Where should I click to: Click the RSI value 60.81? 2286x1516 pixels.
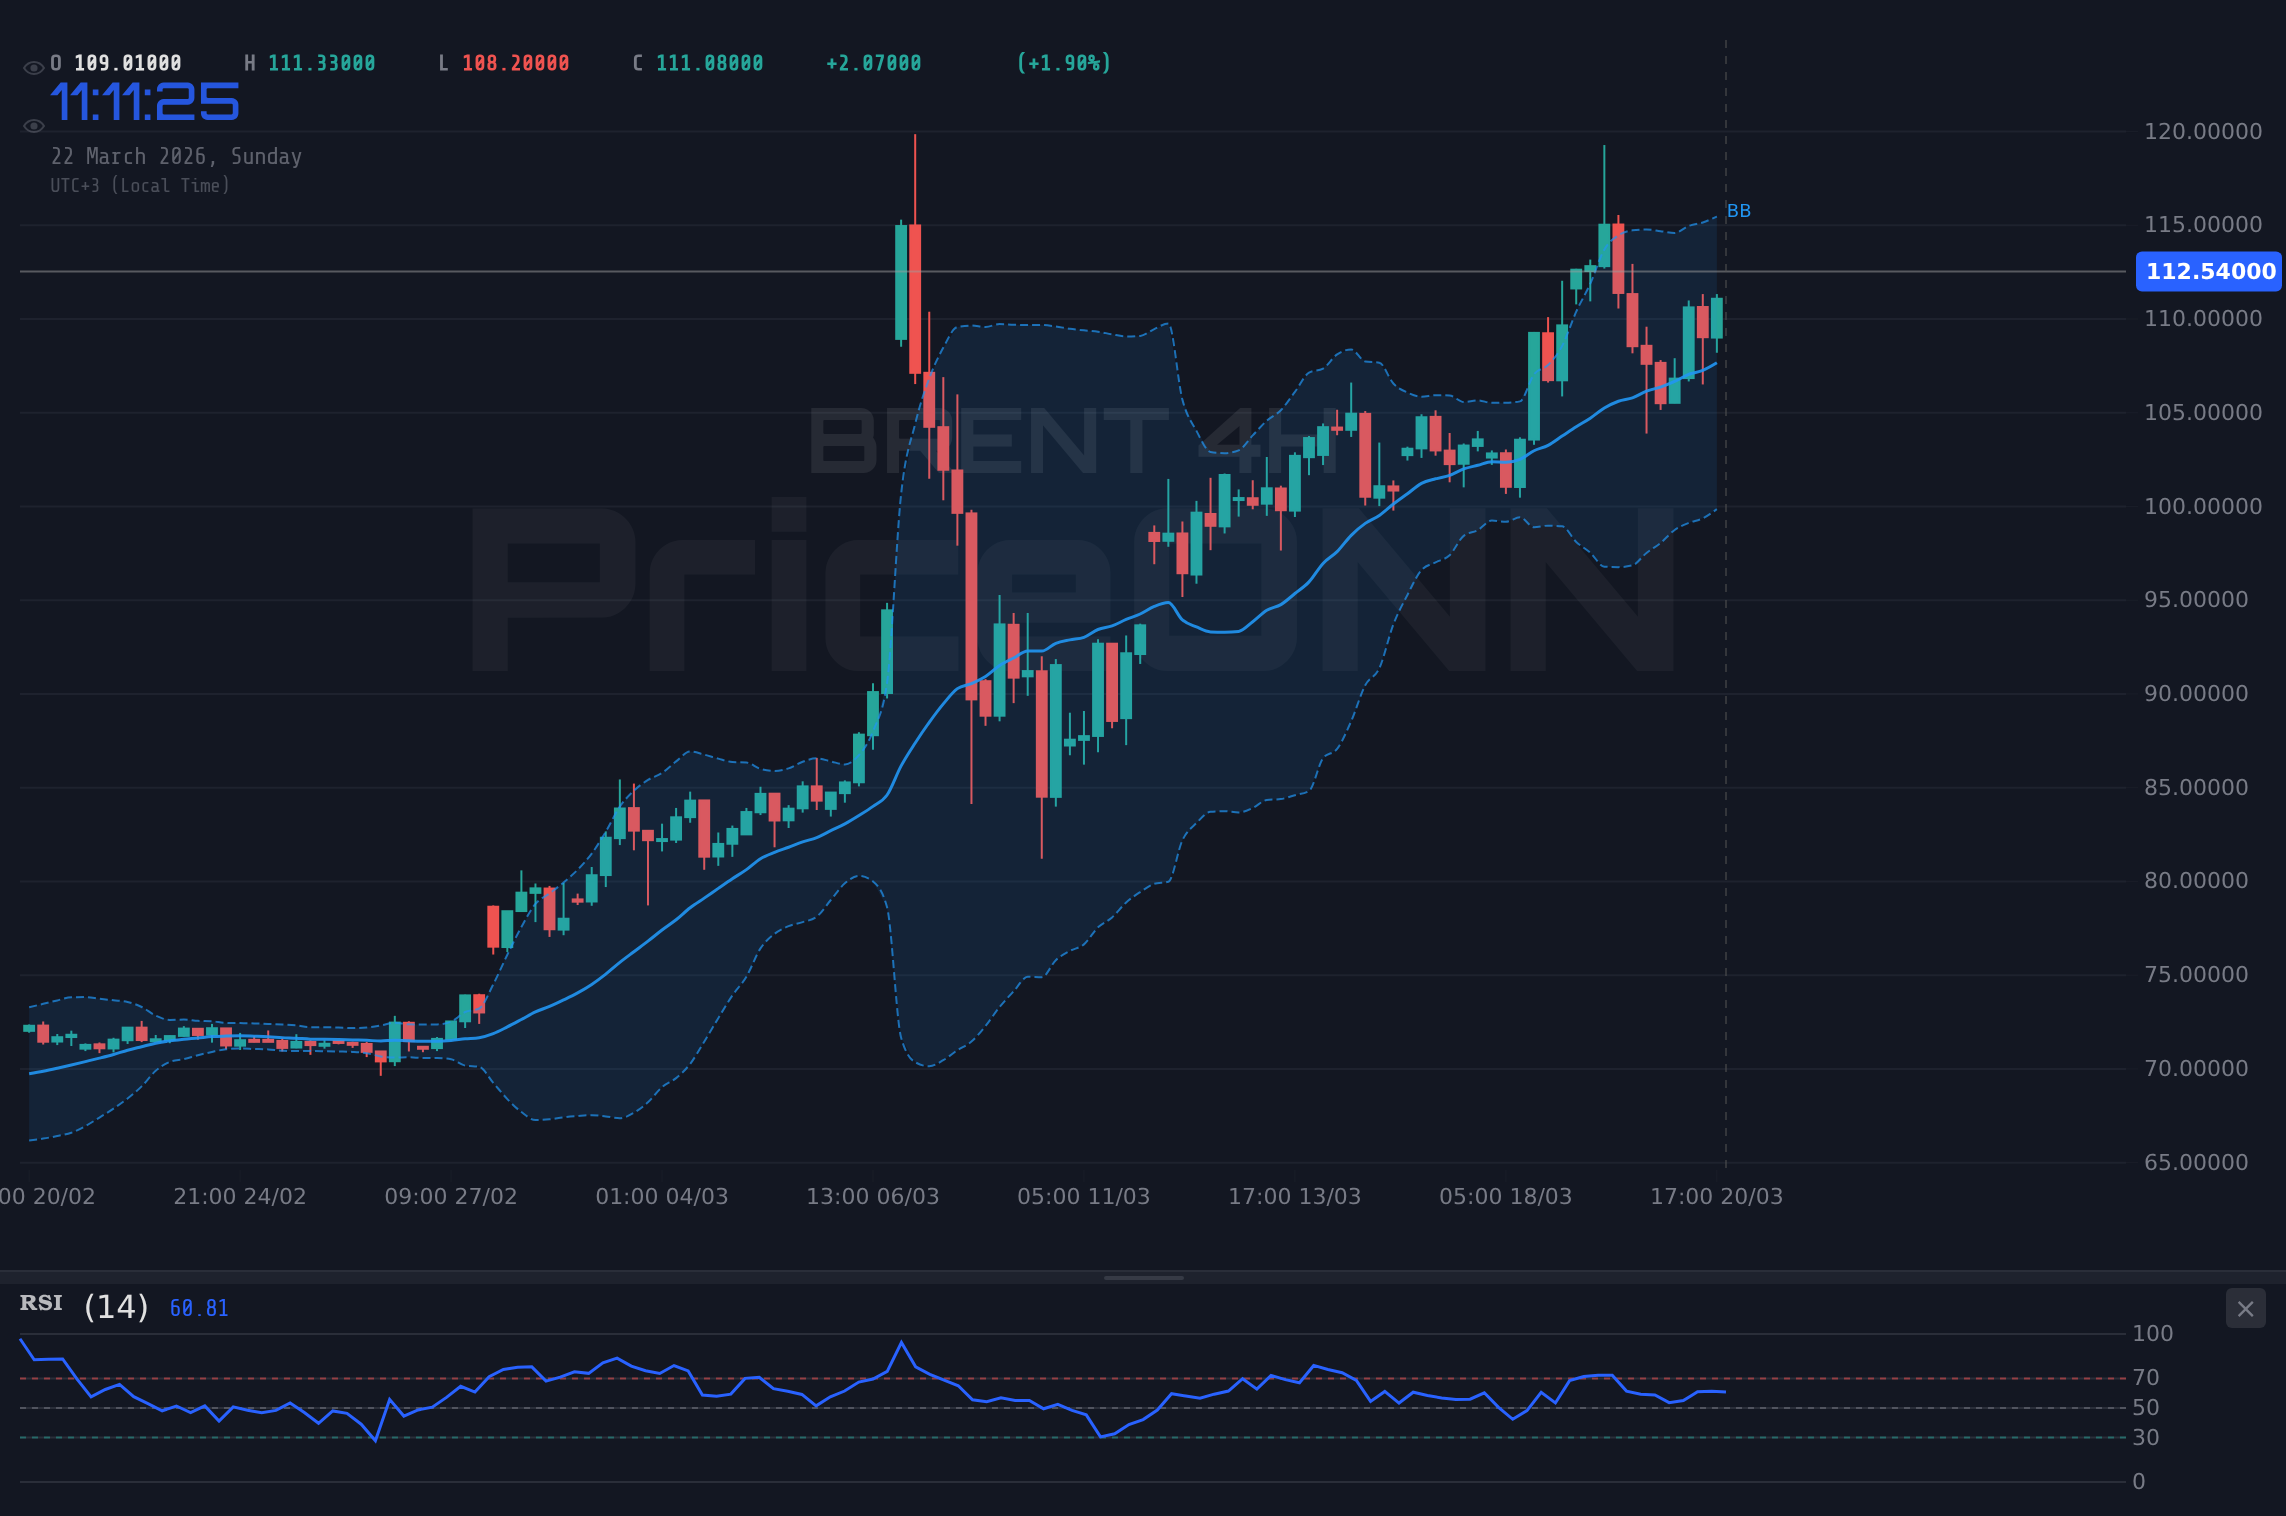197,1307
